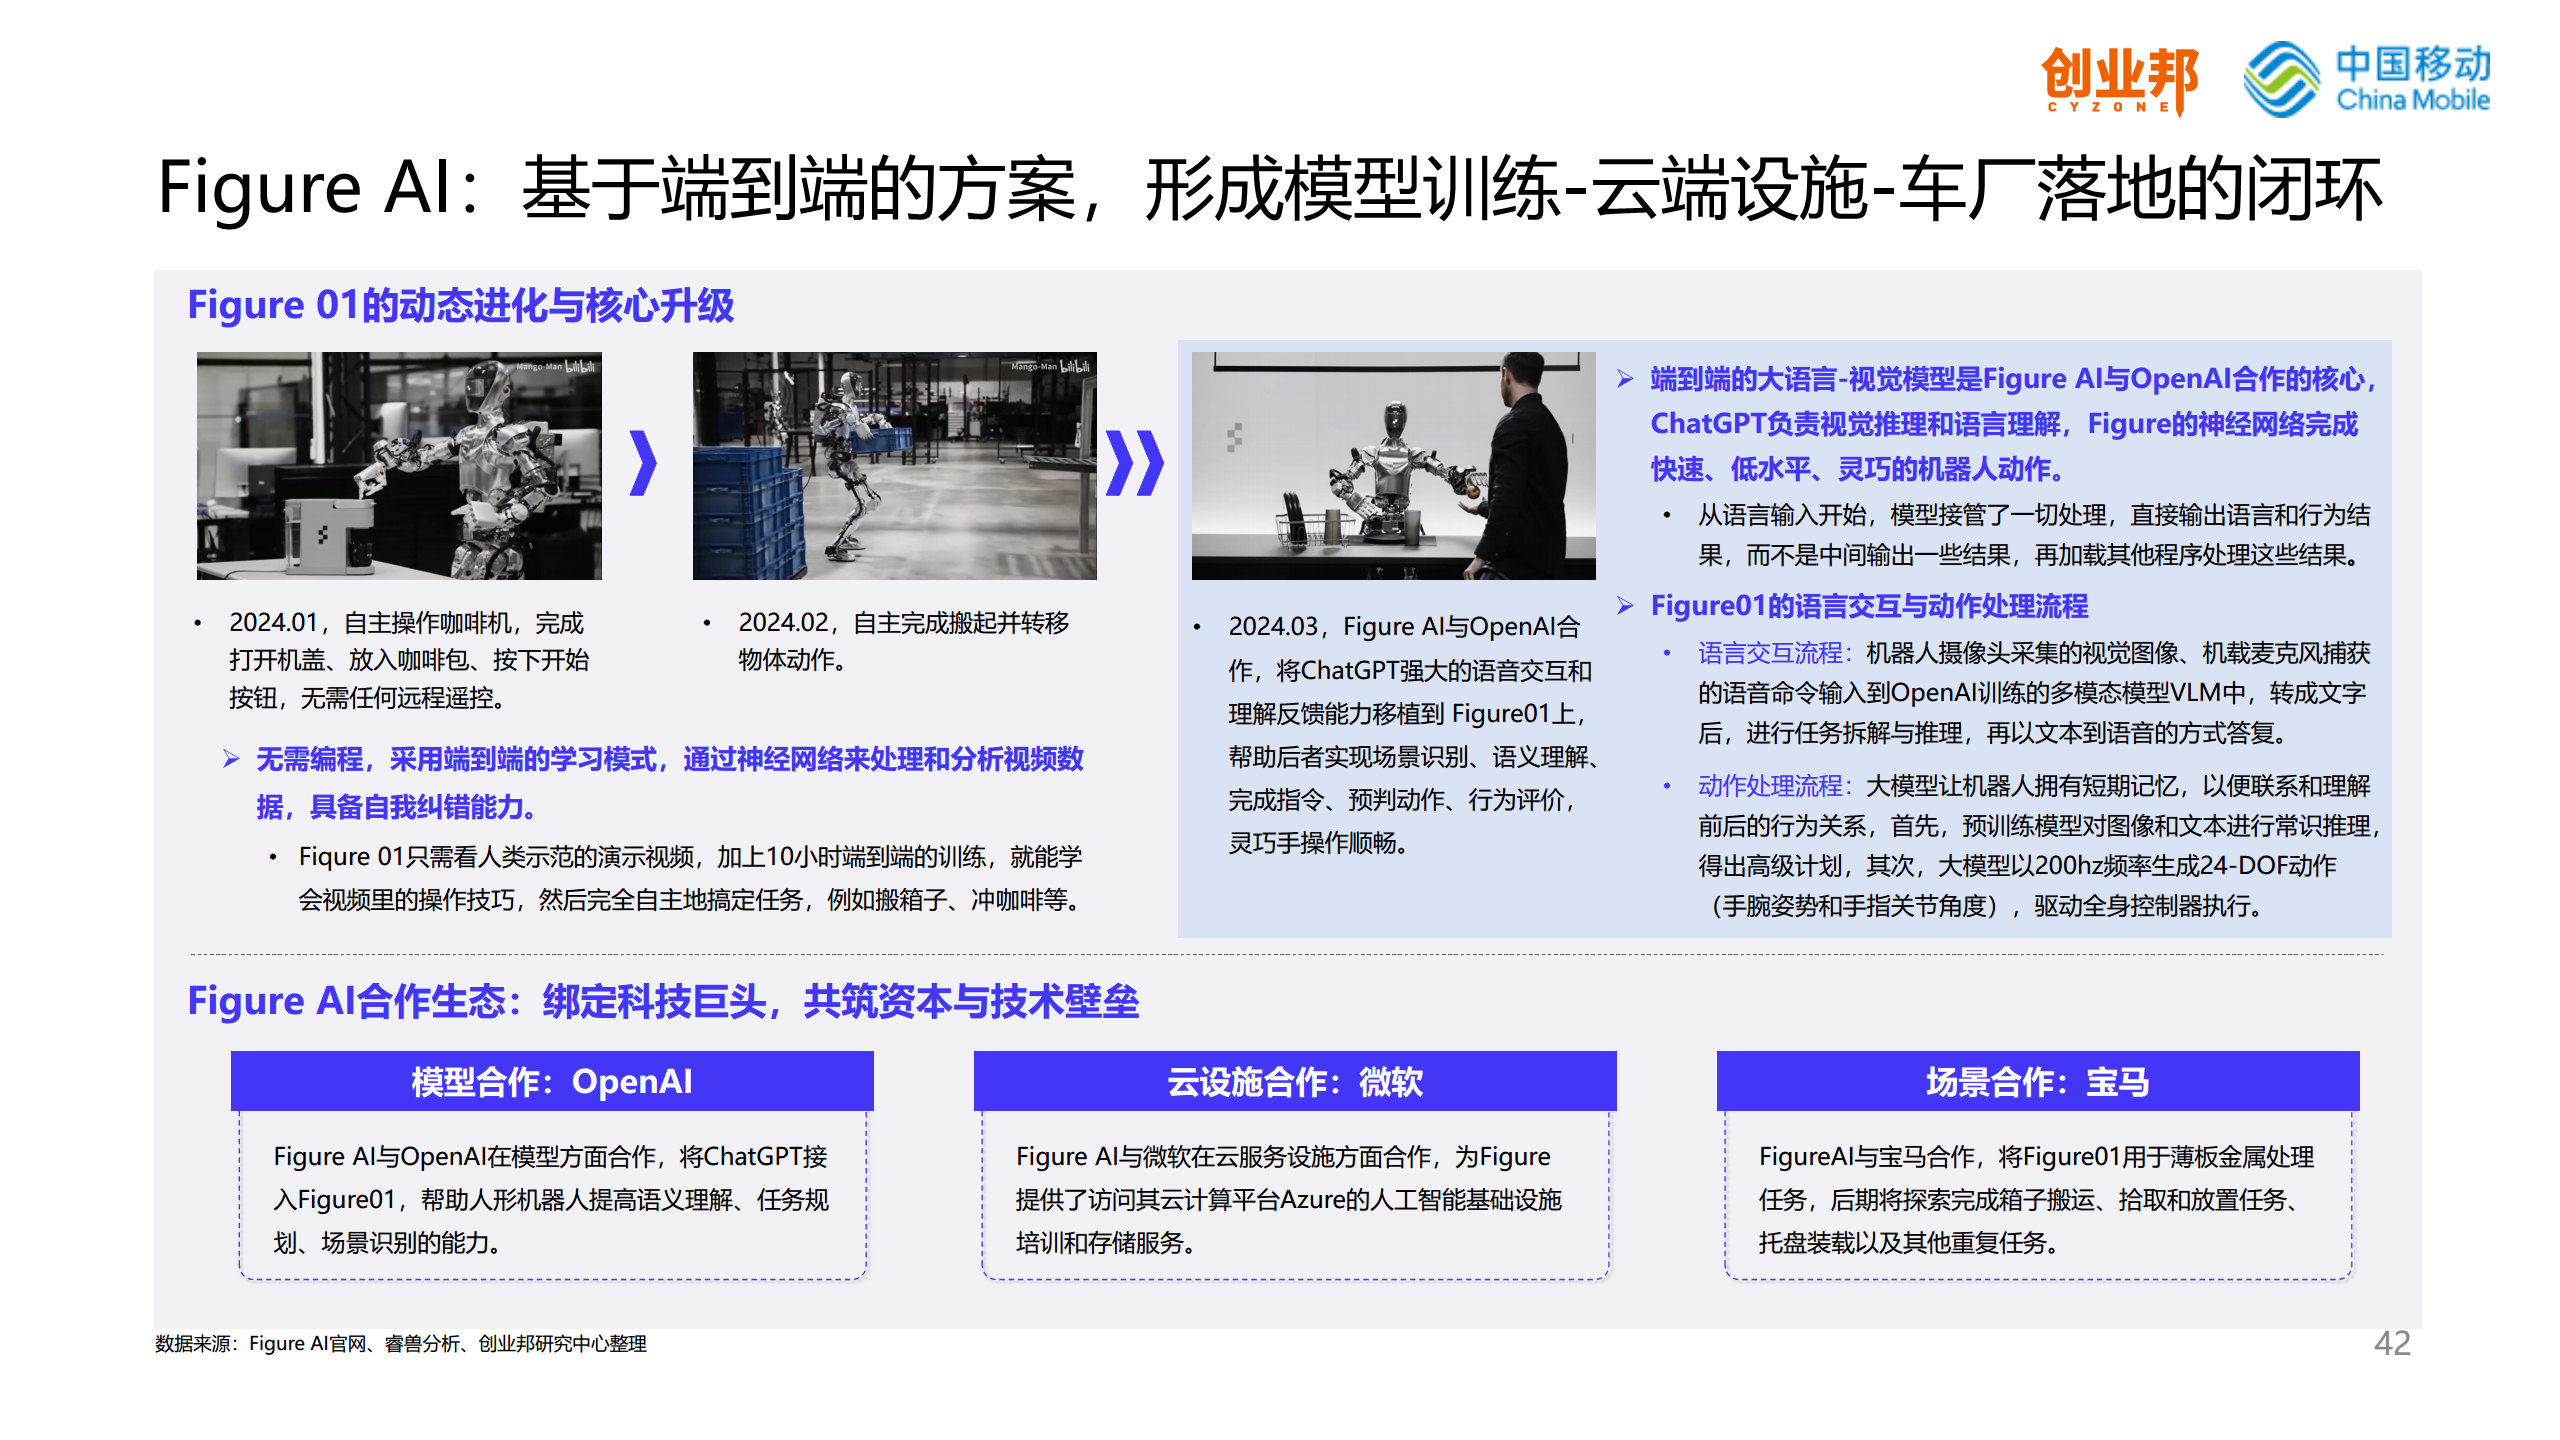Click arrow bullet beside 无需编程 heading
2560x1440 pixels.
point(231,759)
